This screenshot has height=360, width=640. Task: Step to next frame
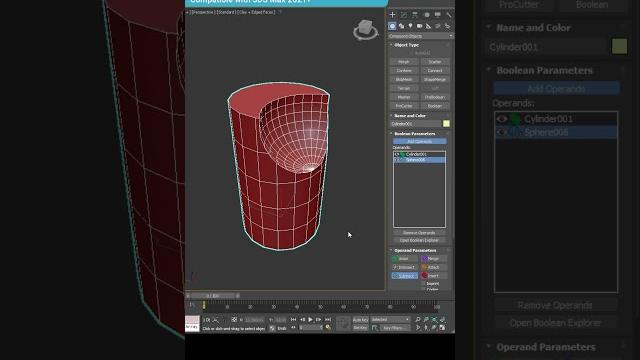(319, 320)
